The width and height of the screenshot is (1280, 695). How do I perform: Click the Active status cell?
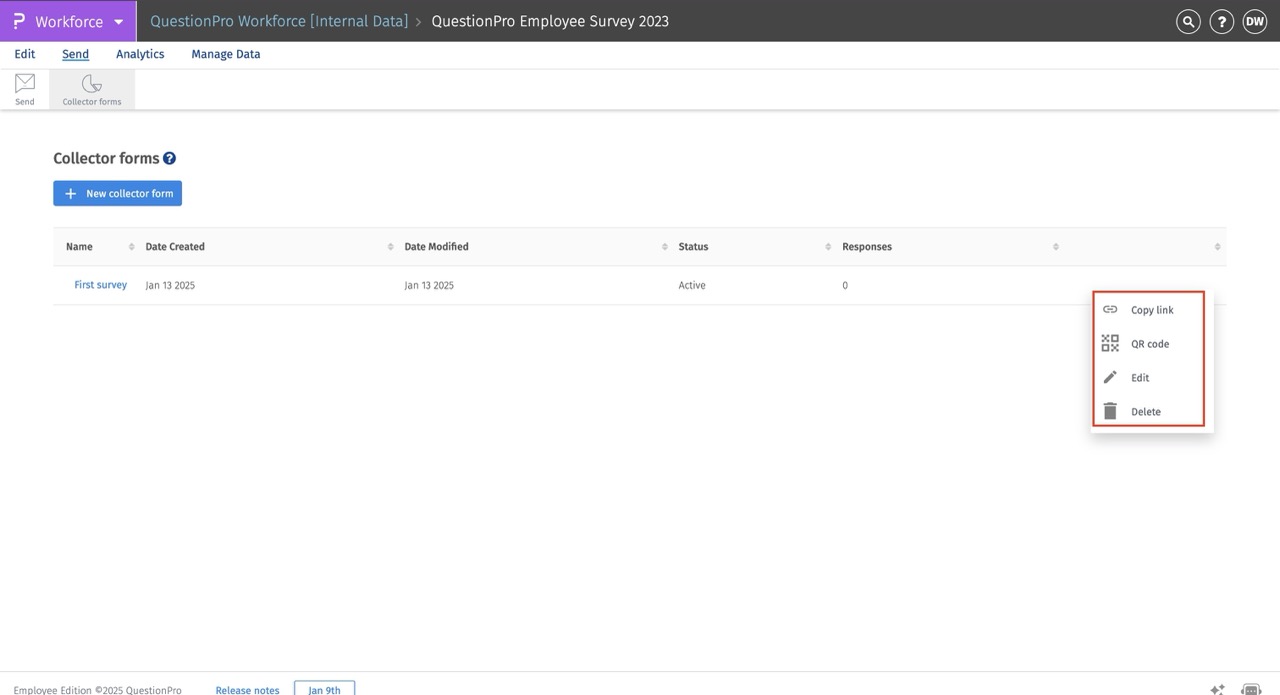coord(692,285)
